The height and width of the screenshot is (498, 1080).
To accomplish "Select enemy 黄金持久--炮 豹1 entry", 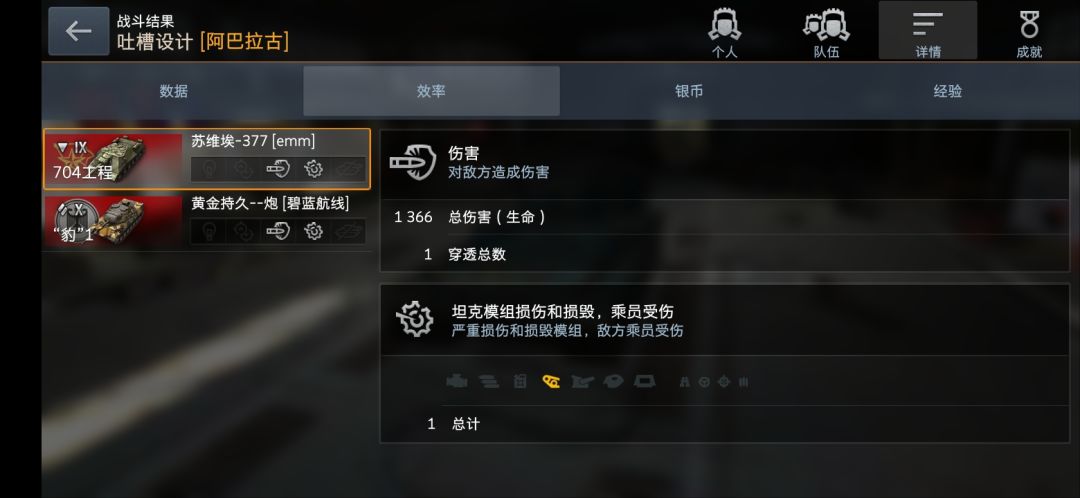I will (207, 221).
